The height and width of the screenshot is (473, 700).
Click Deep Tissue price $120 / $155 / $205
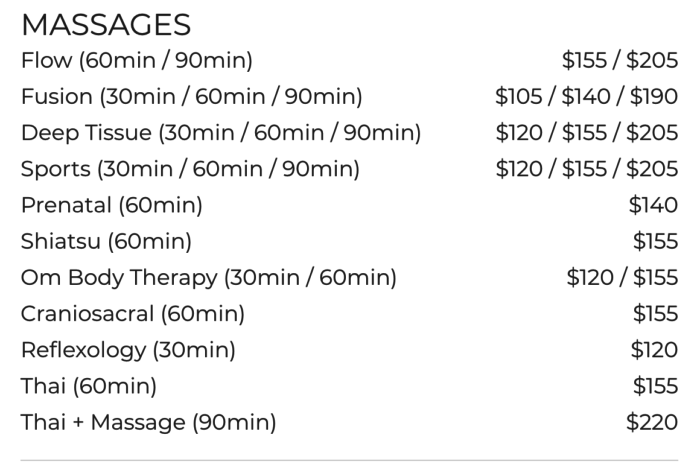[587, 133]
